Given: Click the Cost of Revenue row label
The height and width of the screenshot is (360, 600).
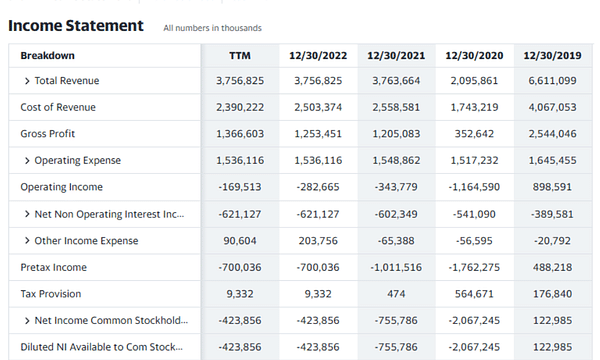Looking at the screenshot, I should click(x=58, y=107).
